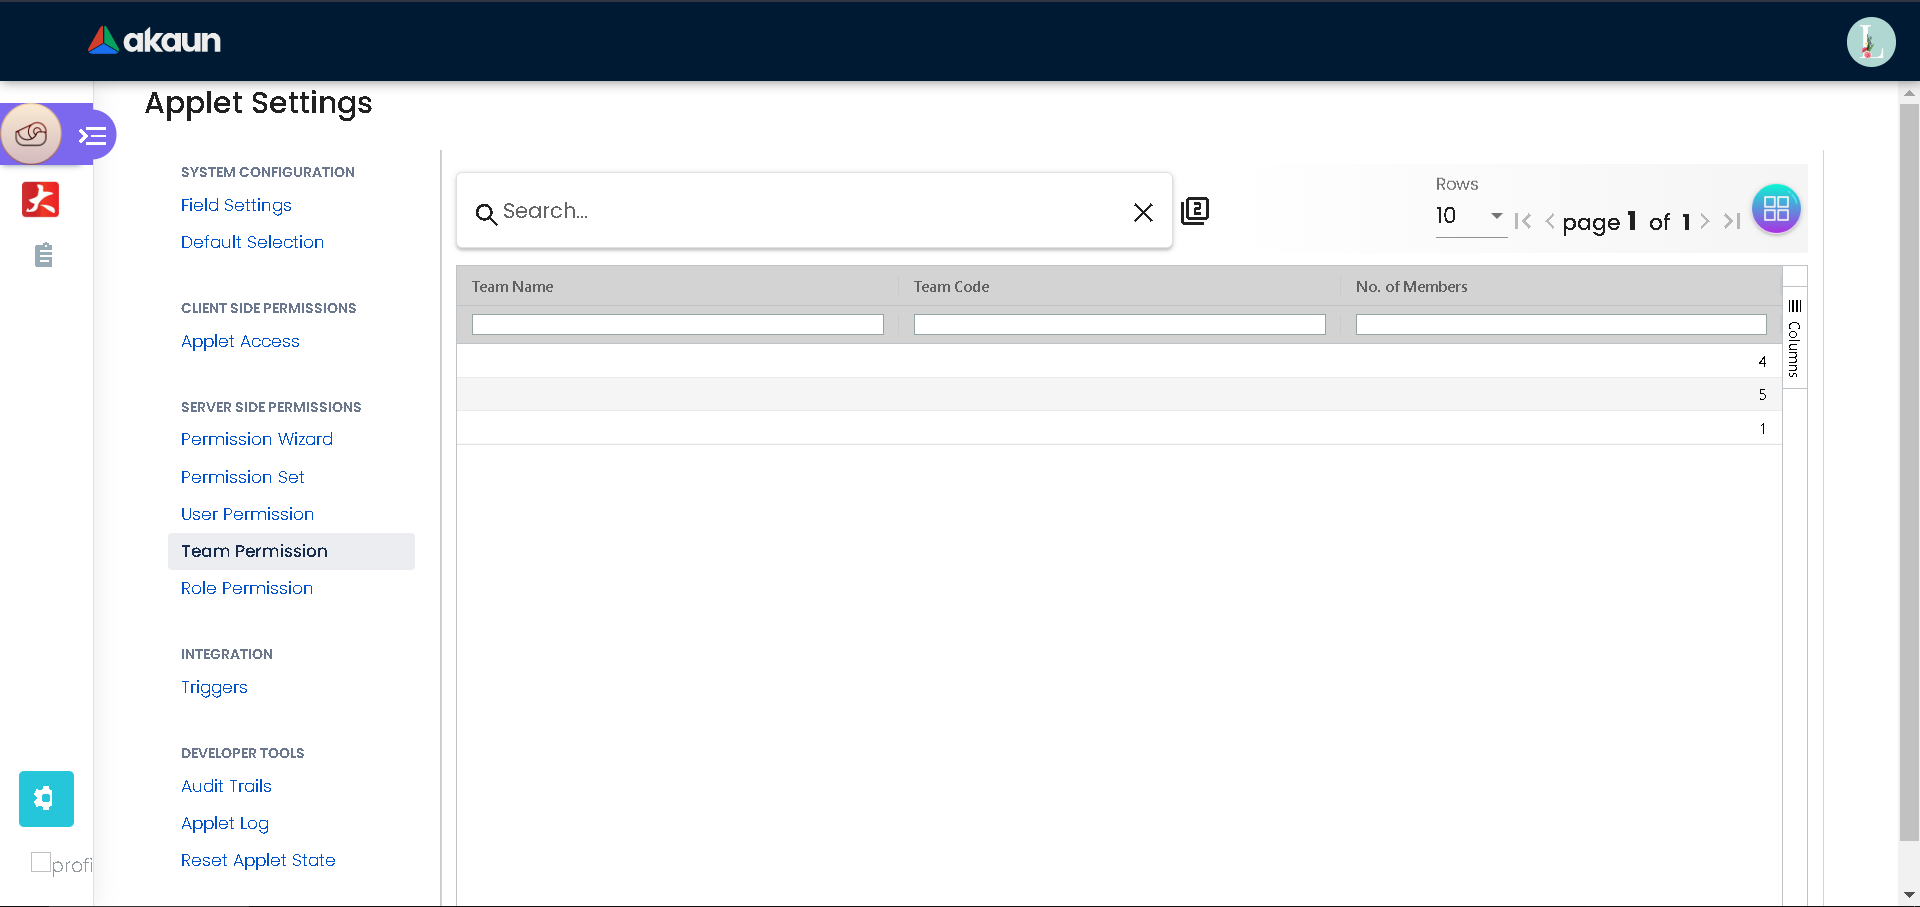The image size is (1920, 907).
Task: Click the page scrollbar down arrow
Action: 1909,896
